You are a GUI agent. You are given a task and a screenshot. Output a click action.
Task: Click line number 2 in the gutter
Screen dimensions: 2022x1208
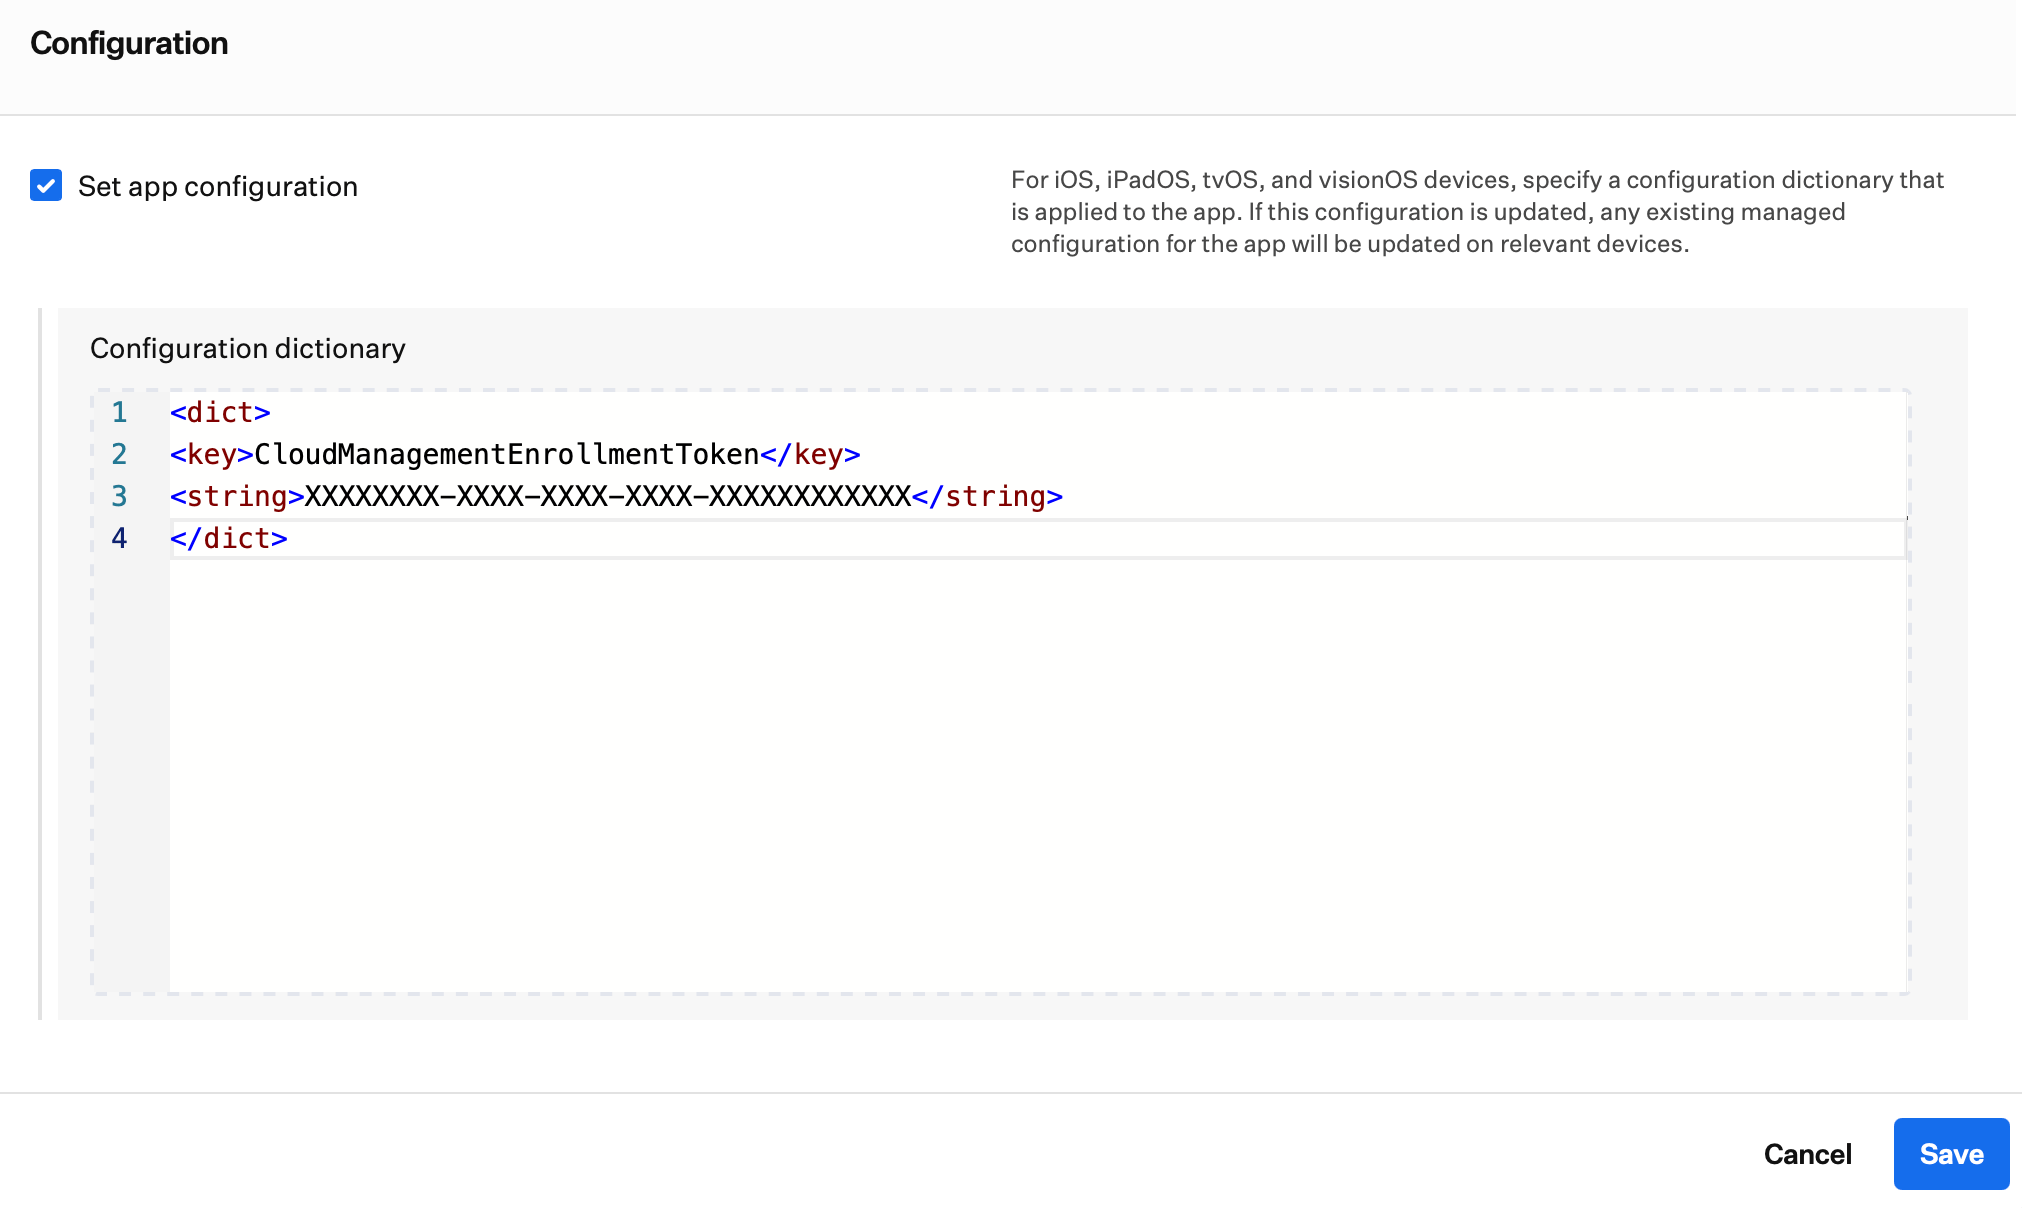(x=119, y=454)
